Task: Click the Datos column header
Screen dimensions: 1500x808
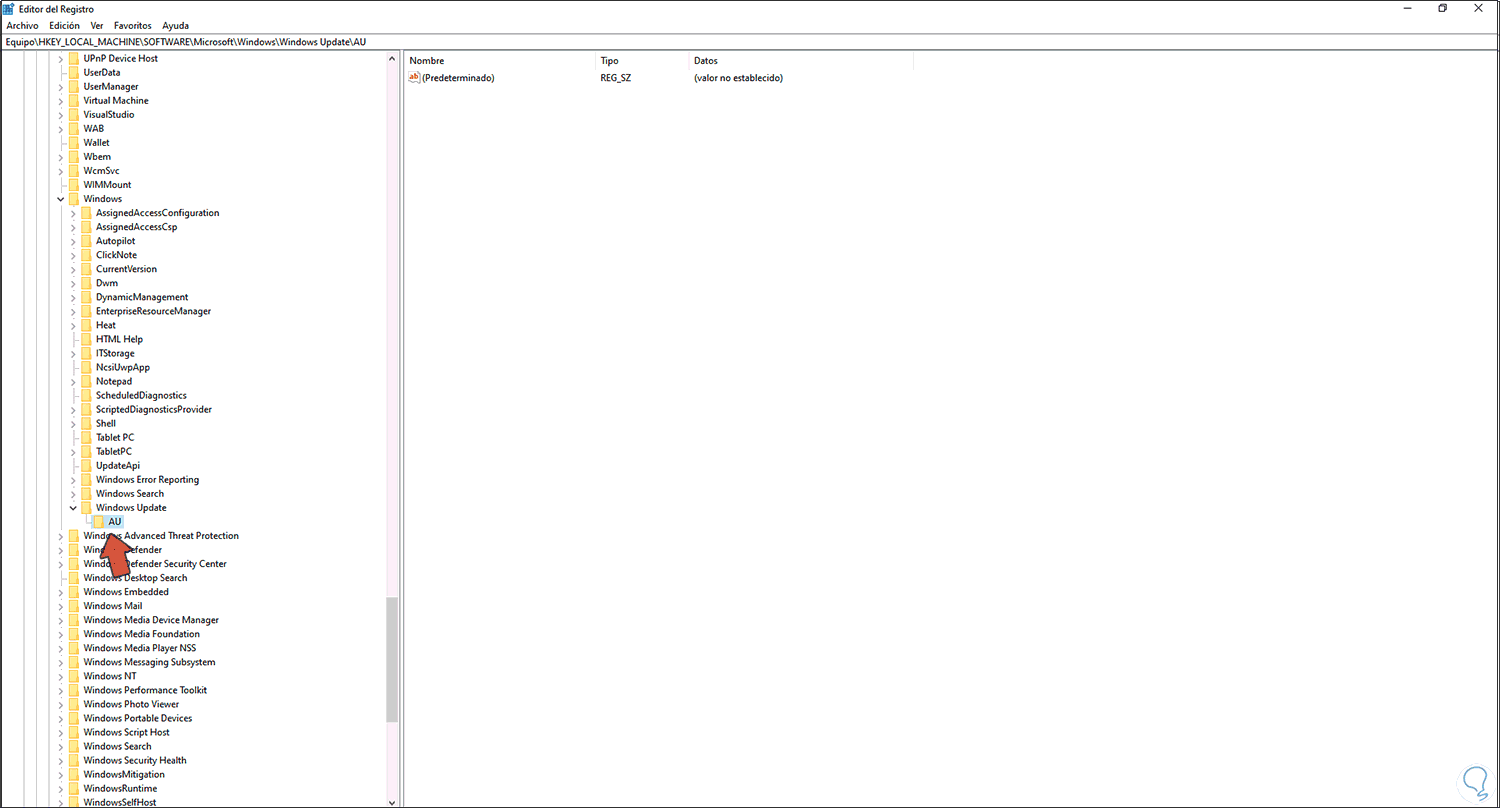Action: click(x=801, y=61)
